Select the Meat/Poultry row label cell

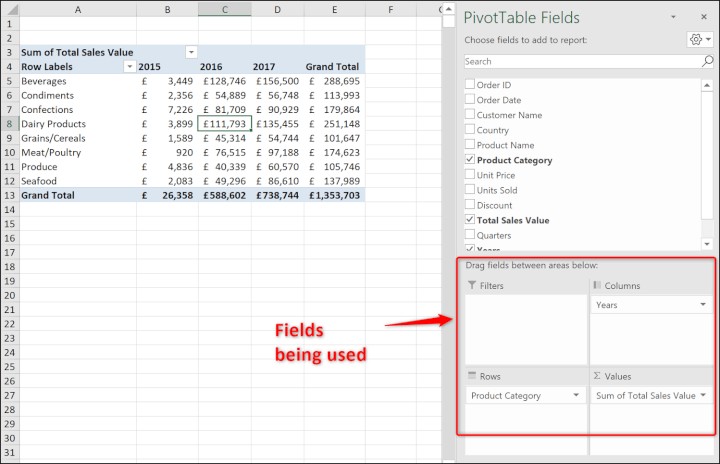[x=78, y=152]
